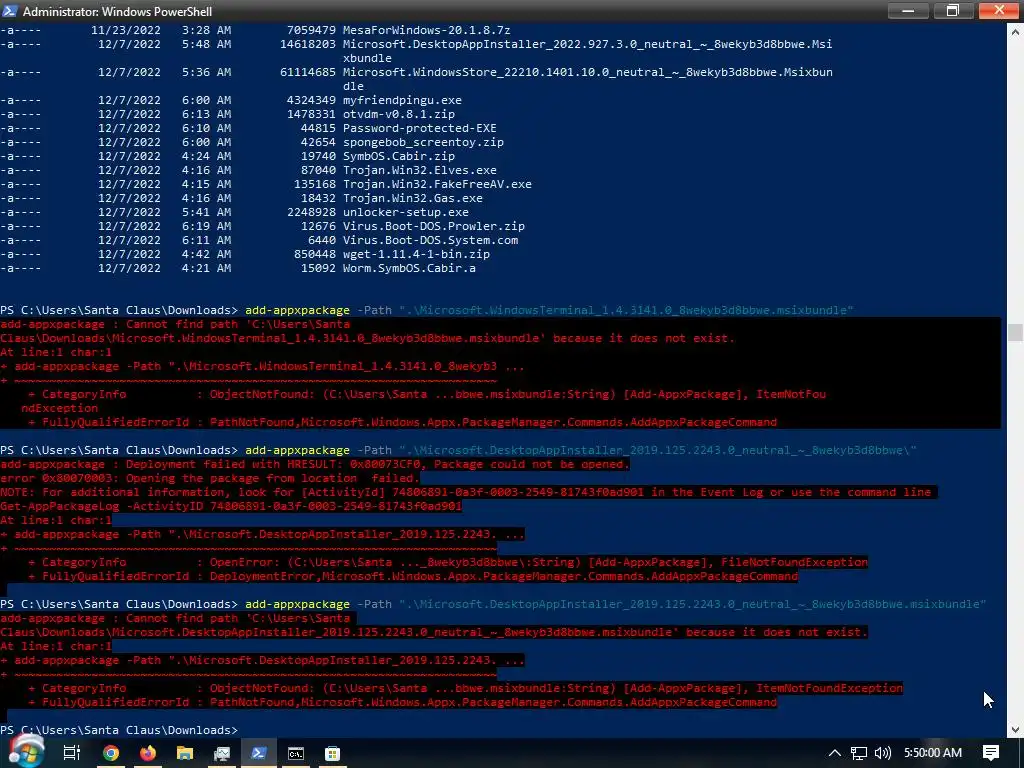Minimize the PowerShell window
Viewport: 1024px width, 768px height.
(908, 10)
